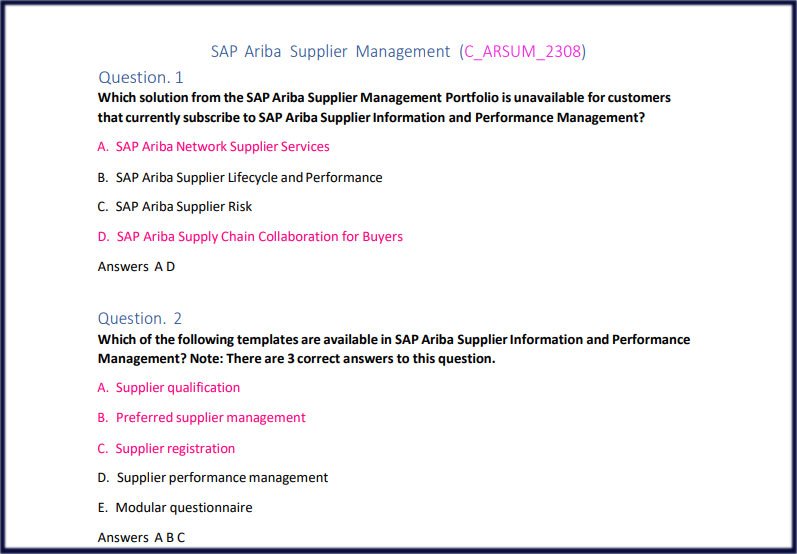Click the Question. 1 heading
The image size is (797, 554).
[141, 77]
